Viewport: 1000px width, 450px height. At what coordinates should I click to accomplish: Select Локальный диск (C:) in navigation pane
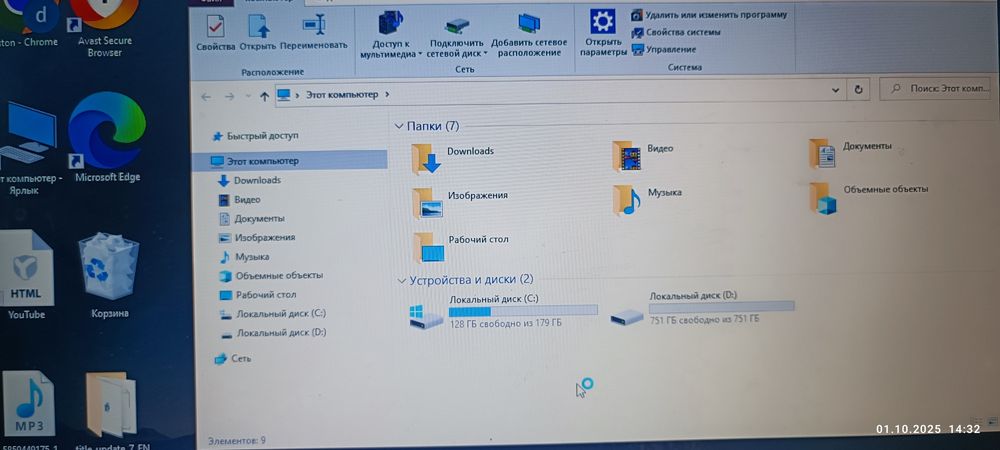(x=272, y=314)
